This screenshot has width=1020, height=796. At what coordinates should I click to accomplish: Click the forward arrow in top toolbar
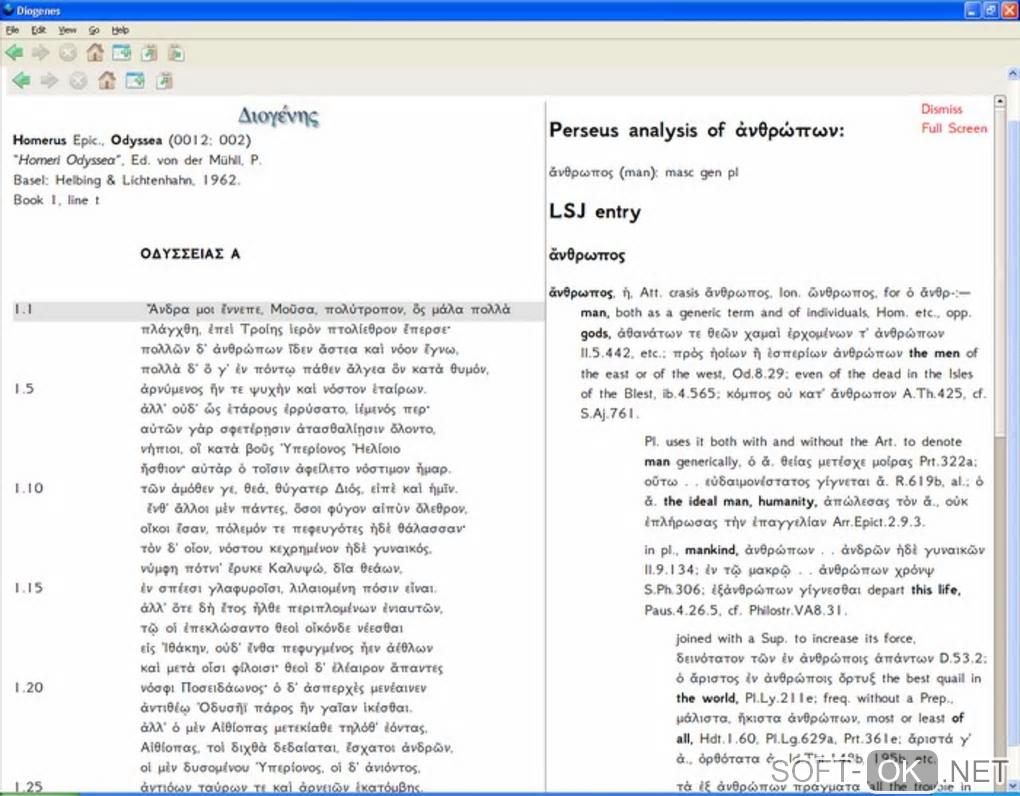point(40,53)
